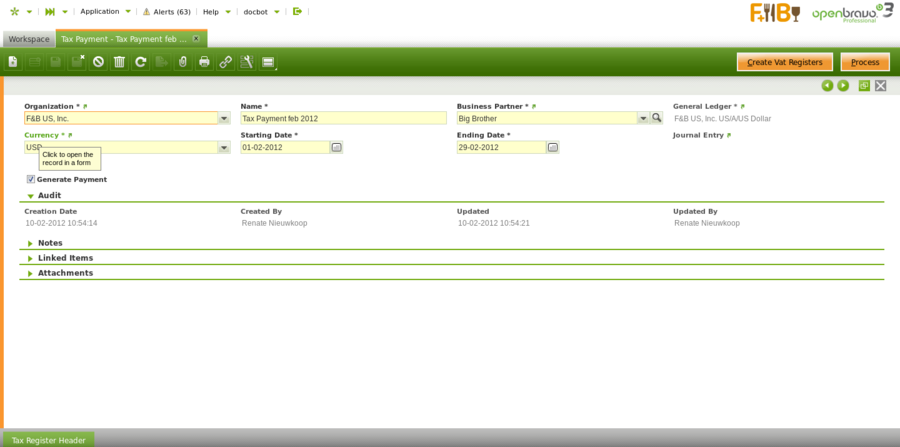Screen dimensions: 900x447
Task: Click the Undo changes toolbar icon
Action: coord(98,62)
